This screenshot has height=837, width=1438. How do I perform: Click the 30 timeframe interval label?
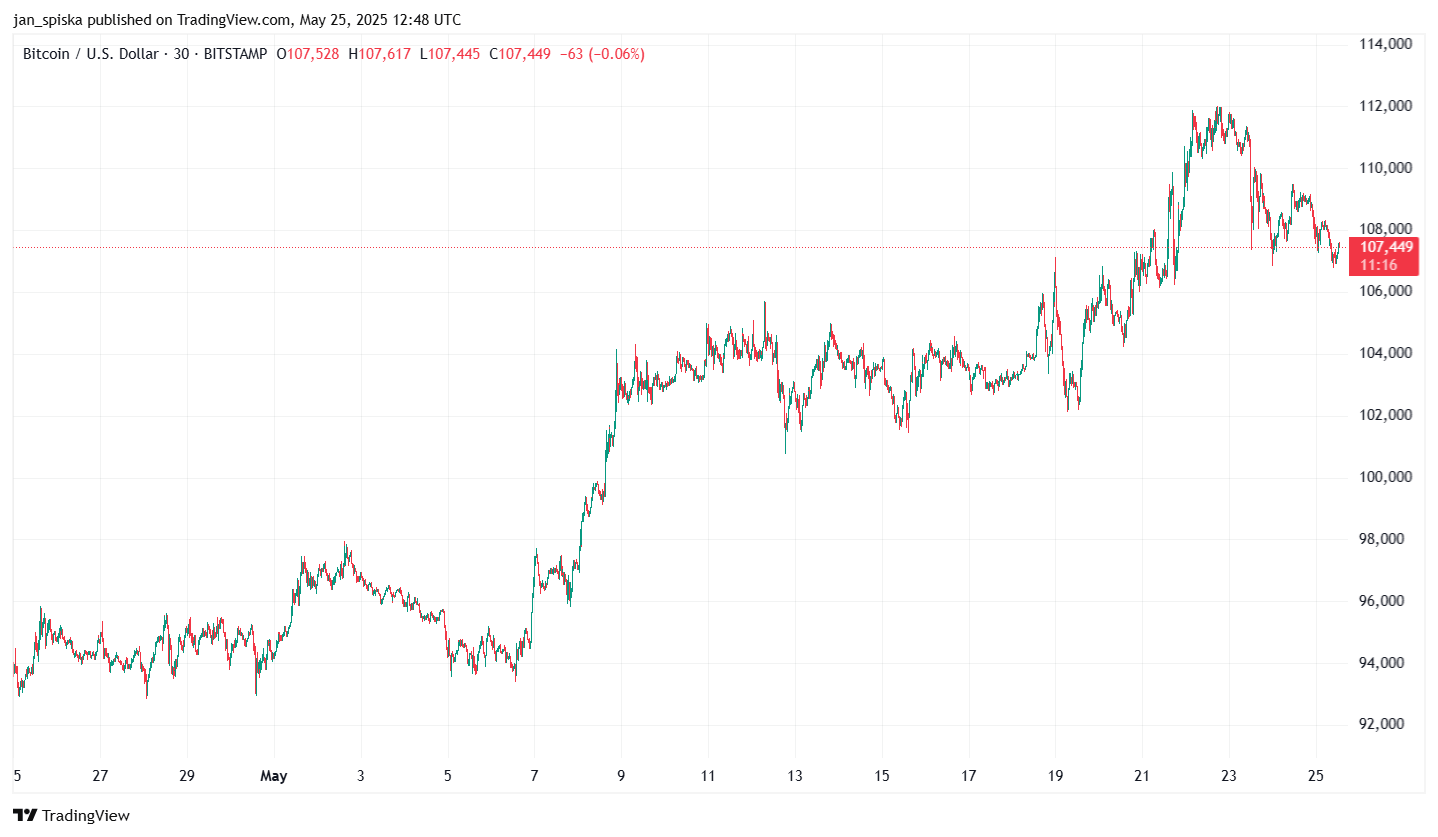point(181,54)
